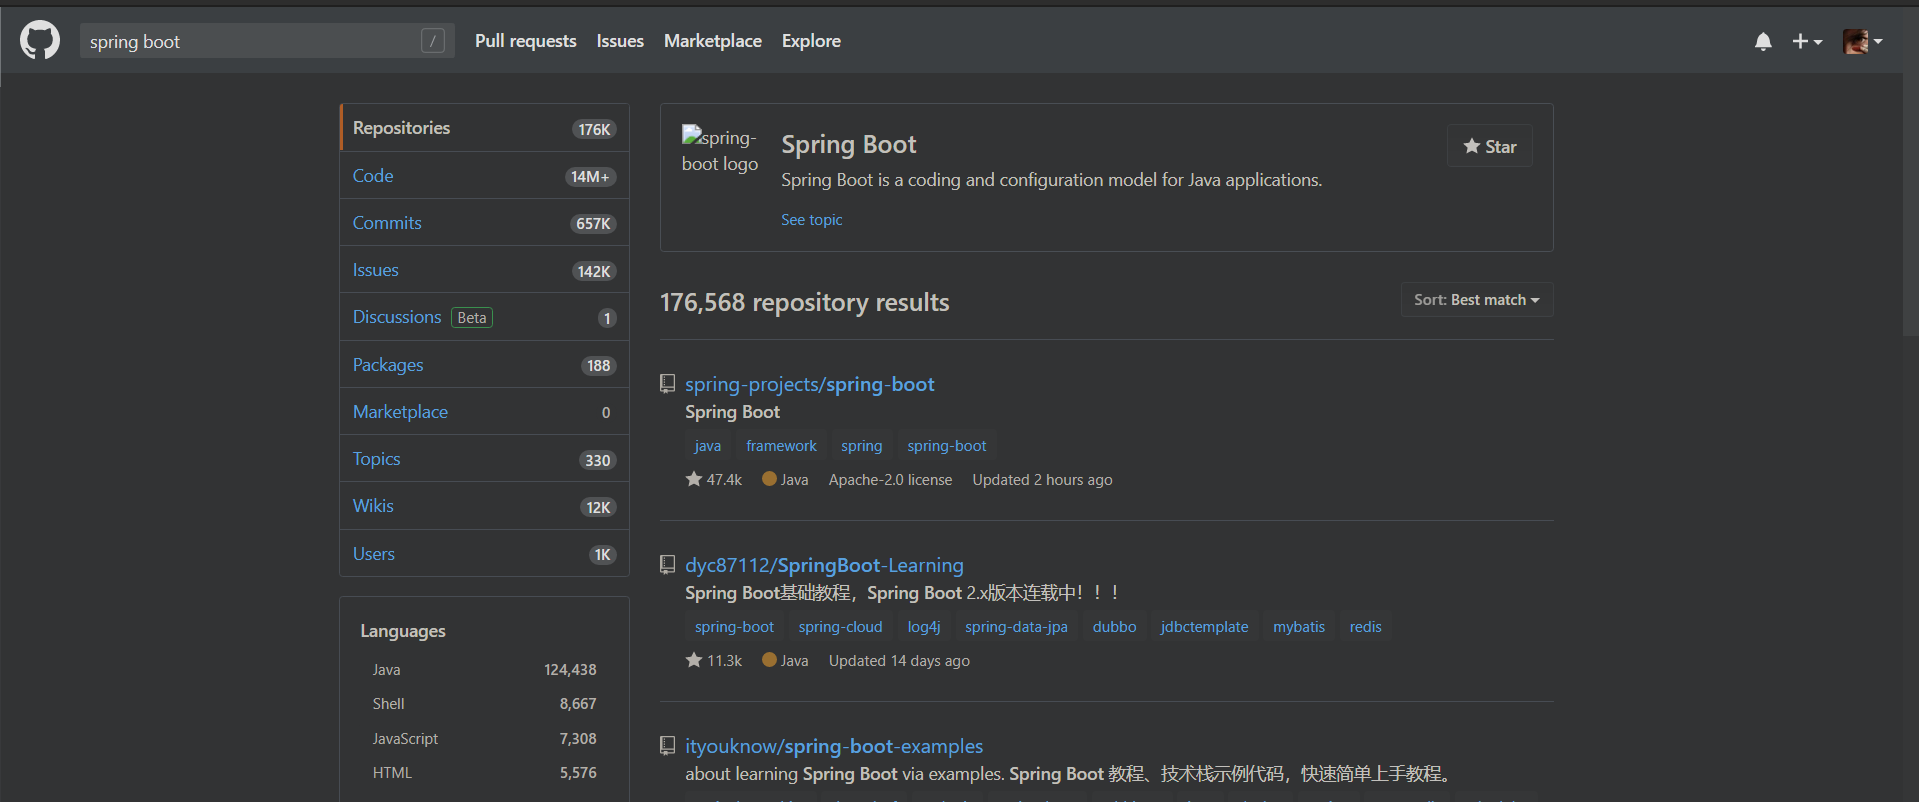1919x802 pixels.
Task: Star the Spring Boot topic
Action: pos(1490,146)
